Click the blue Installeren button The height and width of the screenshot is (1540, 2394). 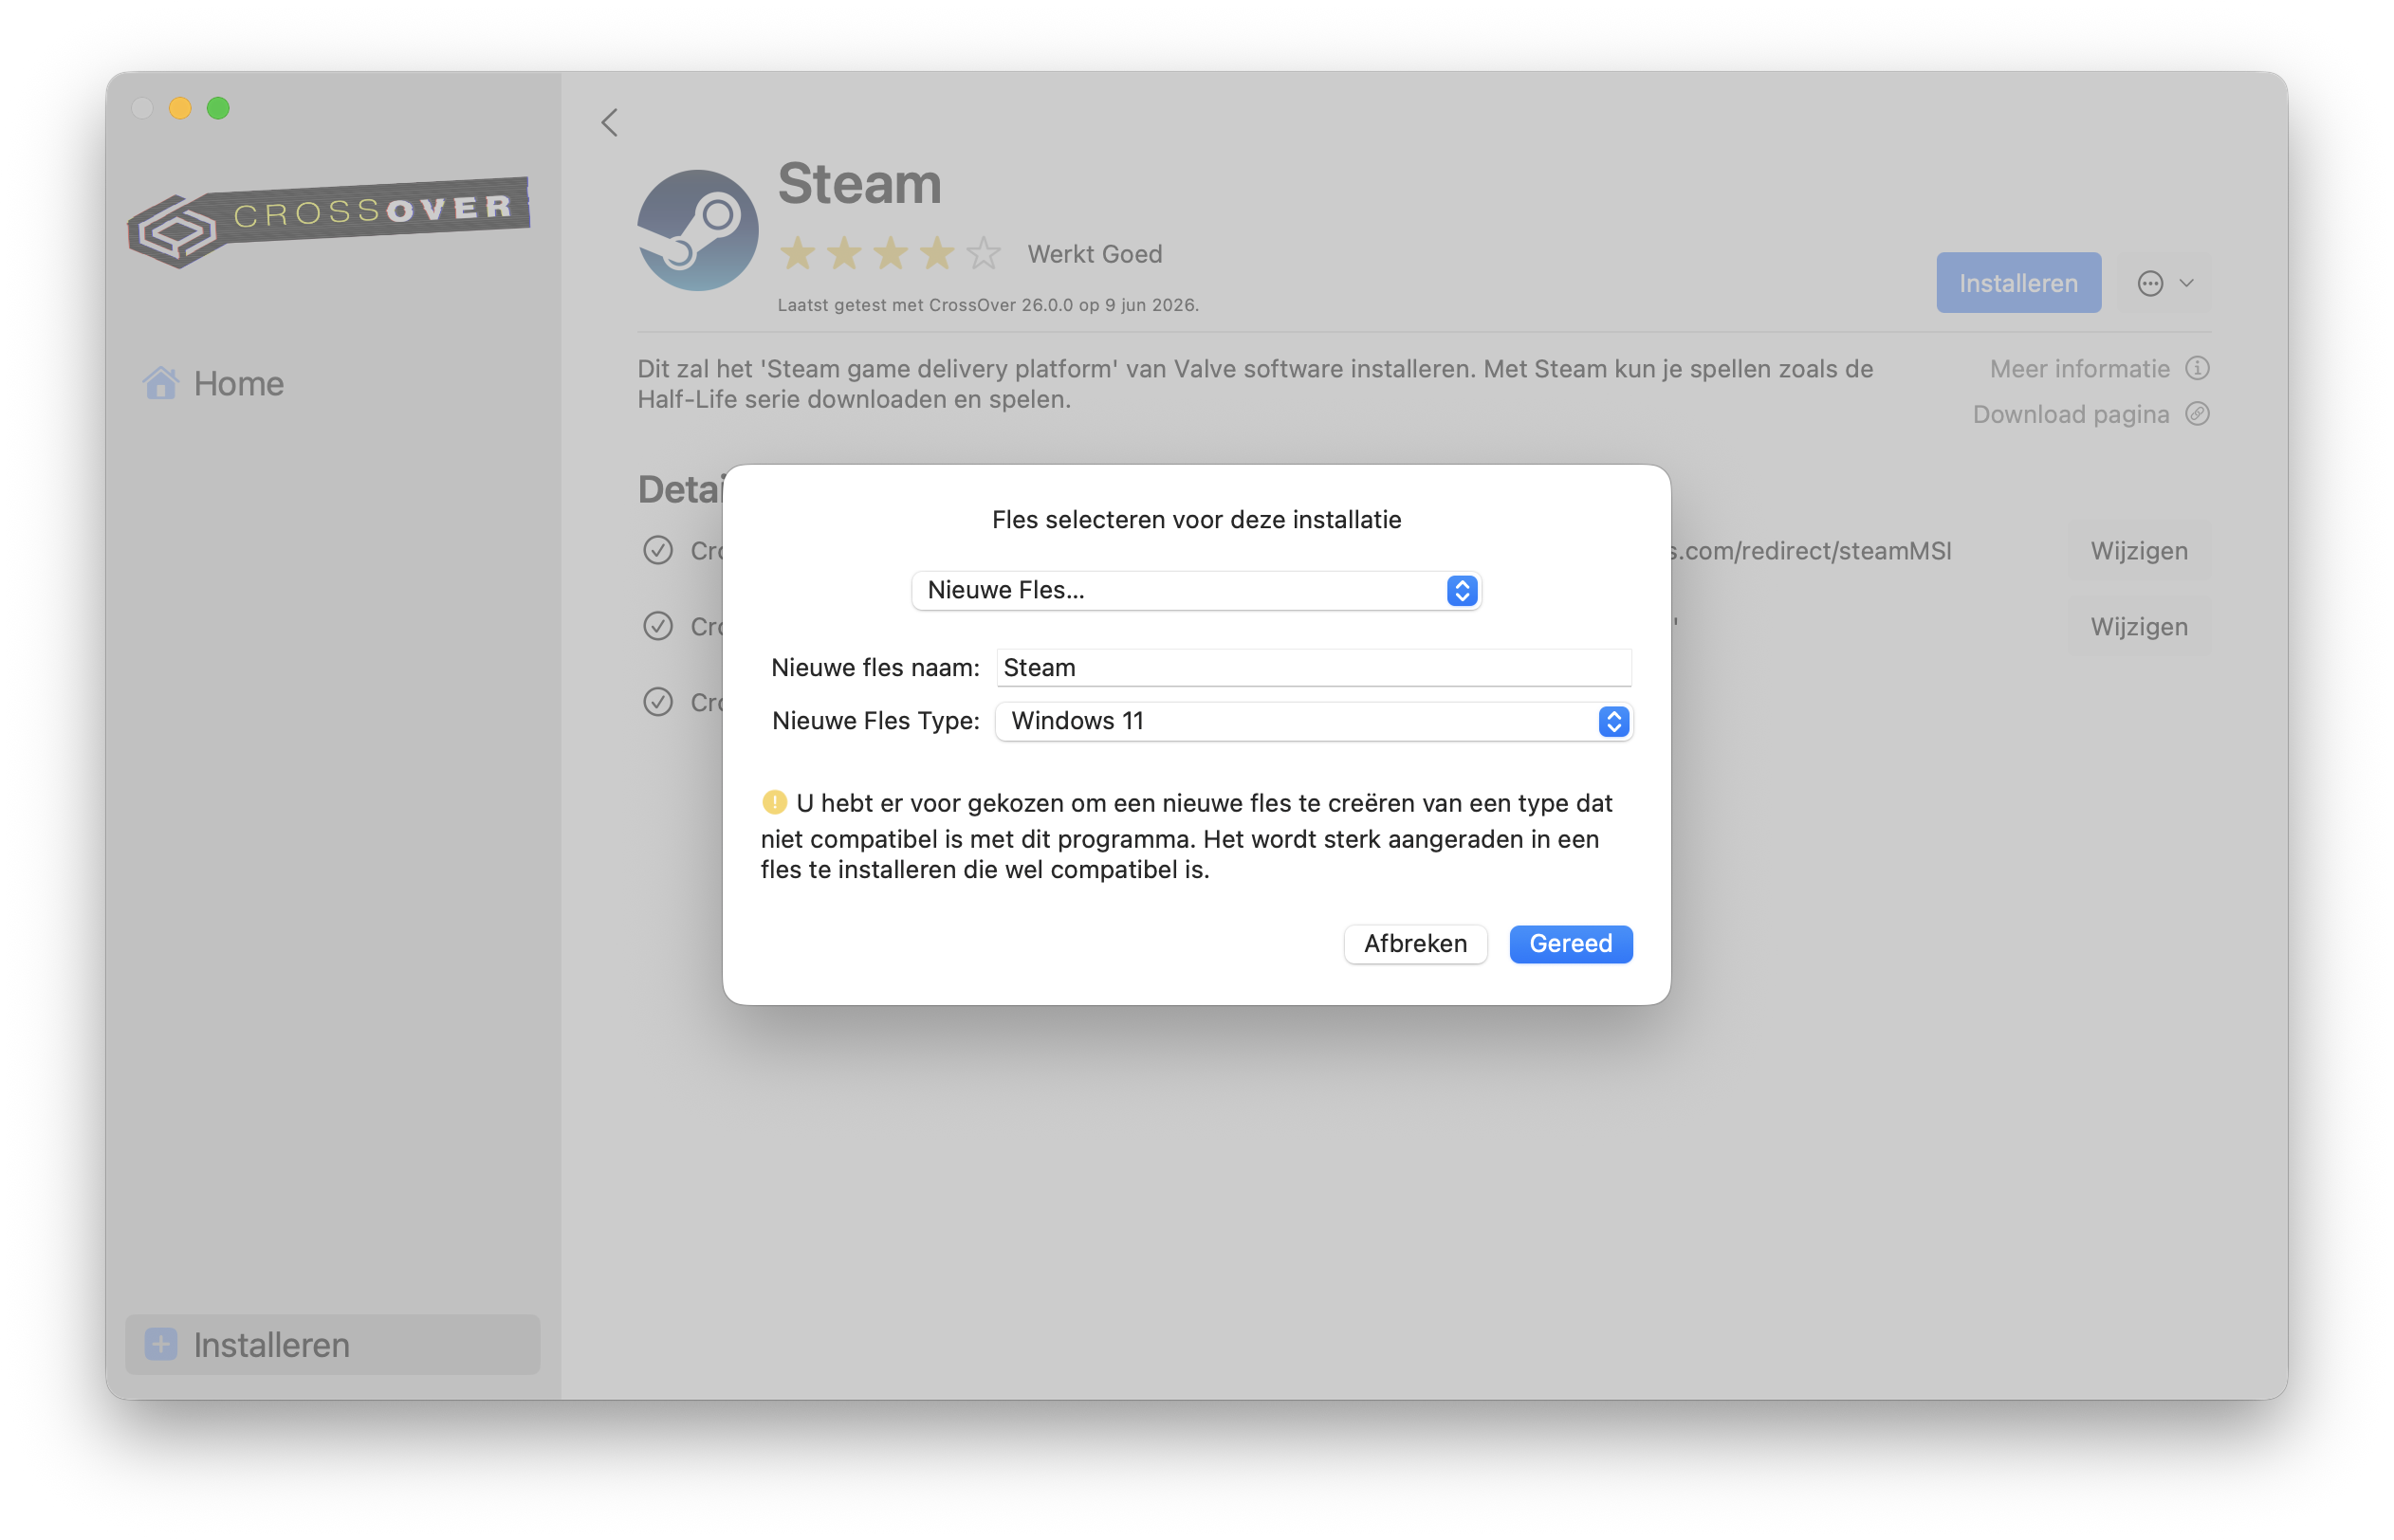(x=2018, y=283)
